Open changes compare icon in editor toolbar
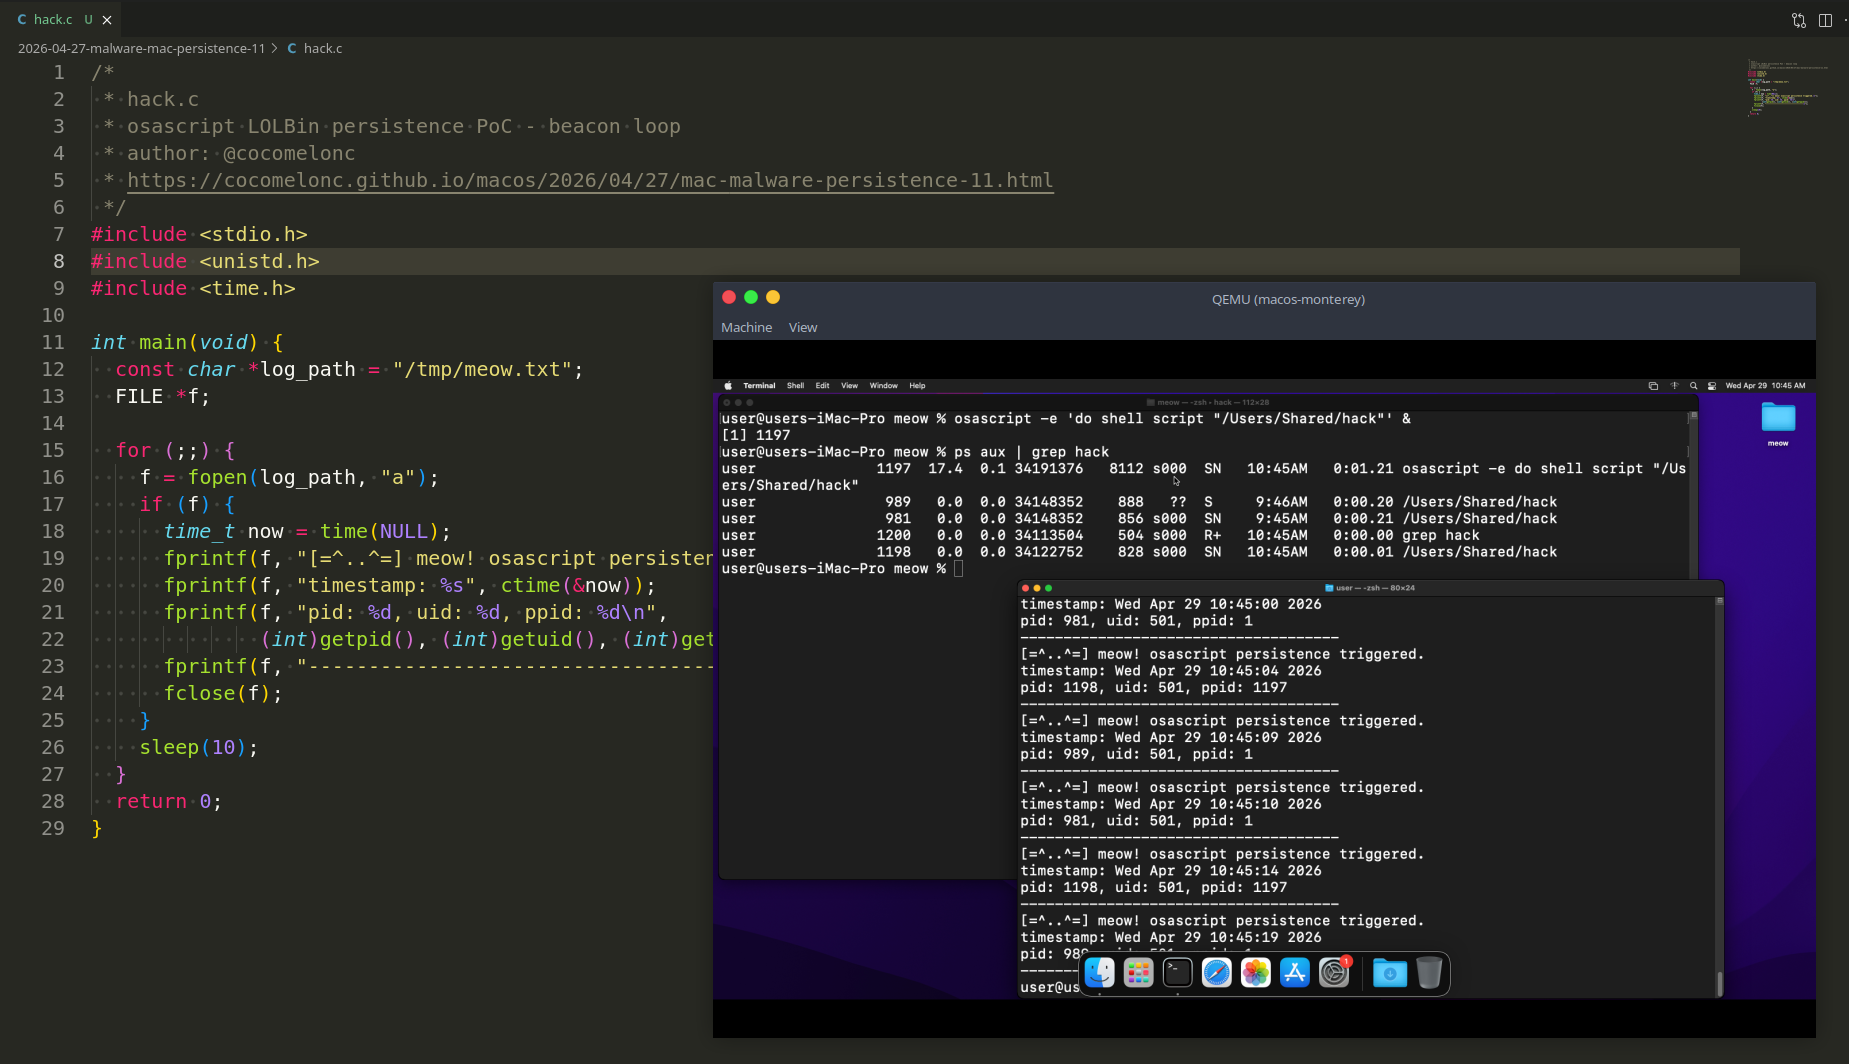This screenshot has width=1849, height=1064. click(1798, 20)
